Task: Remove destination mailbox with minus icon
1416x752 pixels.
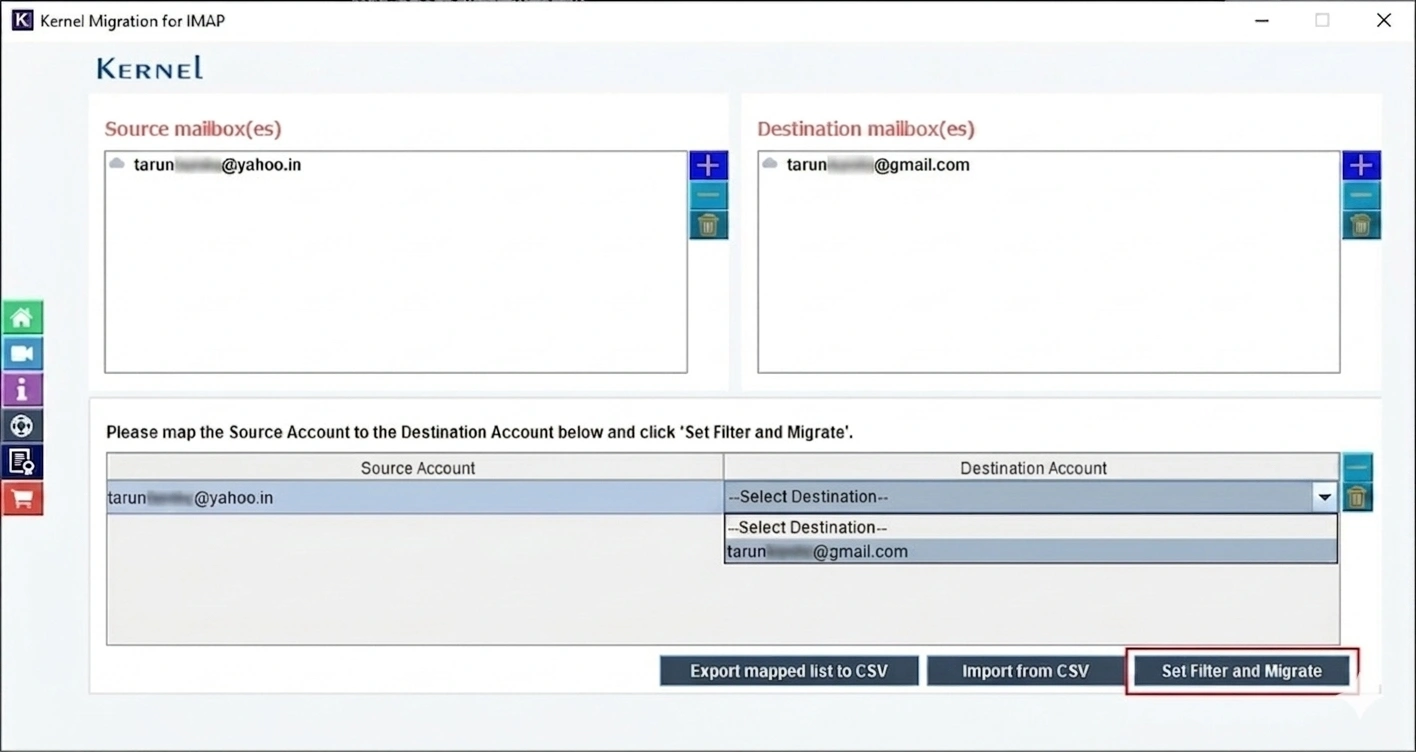Action: coord(1361,196)
